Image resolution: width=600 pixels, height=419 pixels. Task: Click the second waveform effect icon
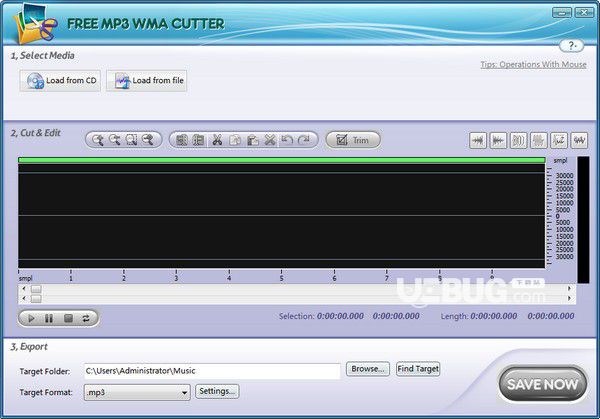498,140
